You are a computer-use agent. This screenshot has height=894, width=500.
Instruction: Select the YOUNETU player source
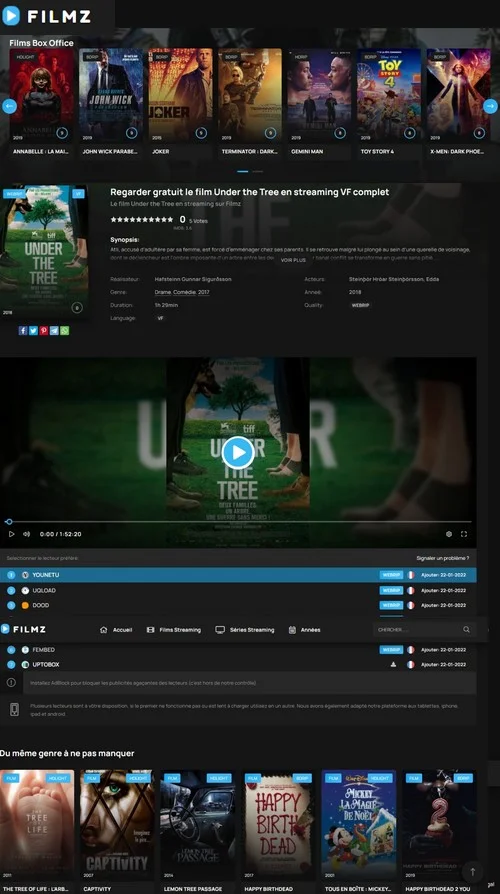[238, 575]
